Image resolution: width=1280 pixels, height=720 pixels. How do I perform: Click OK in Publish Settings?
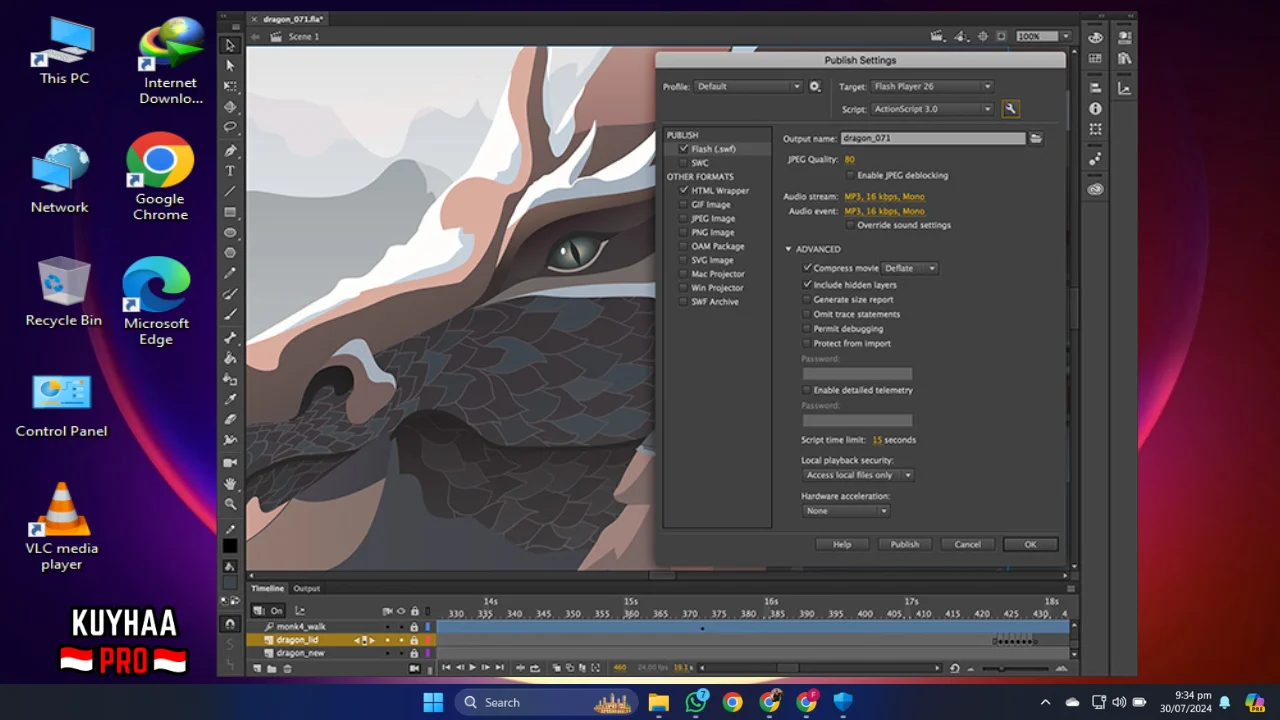click(1030, 544)
